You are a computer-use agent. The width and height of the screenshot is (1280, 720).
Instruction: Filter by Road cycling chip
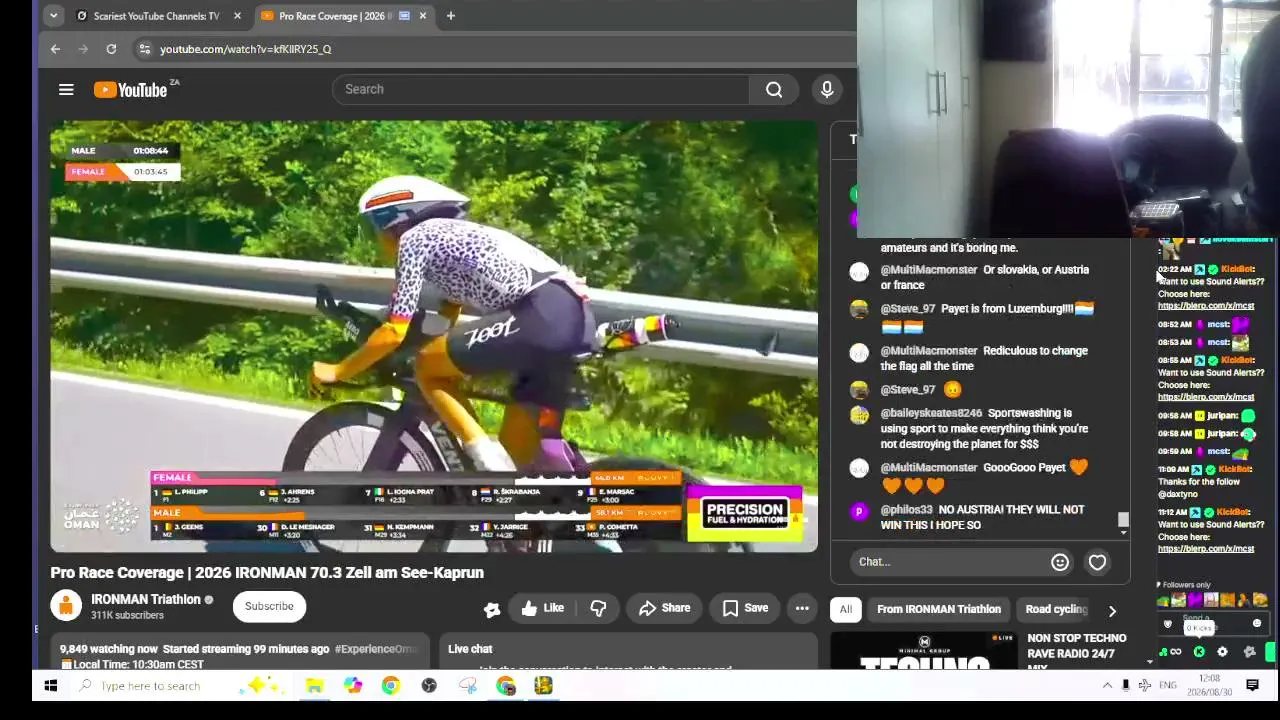point(1055,609)
